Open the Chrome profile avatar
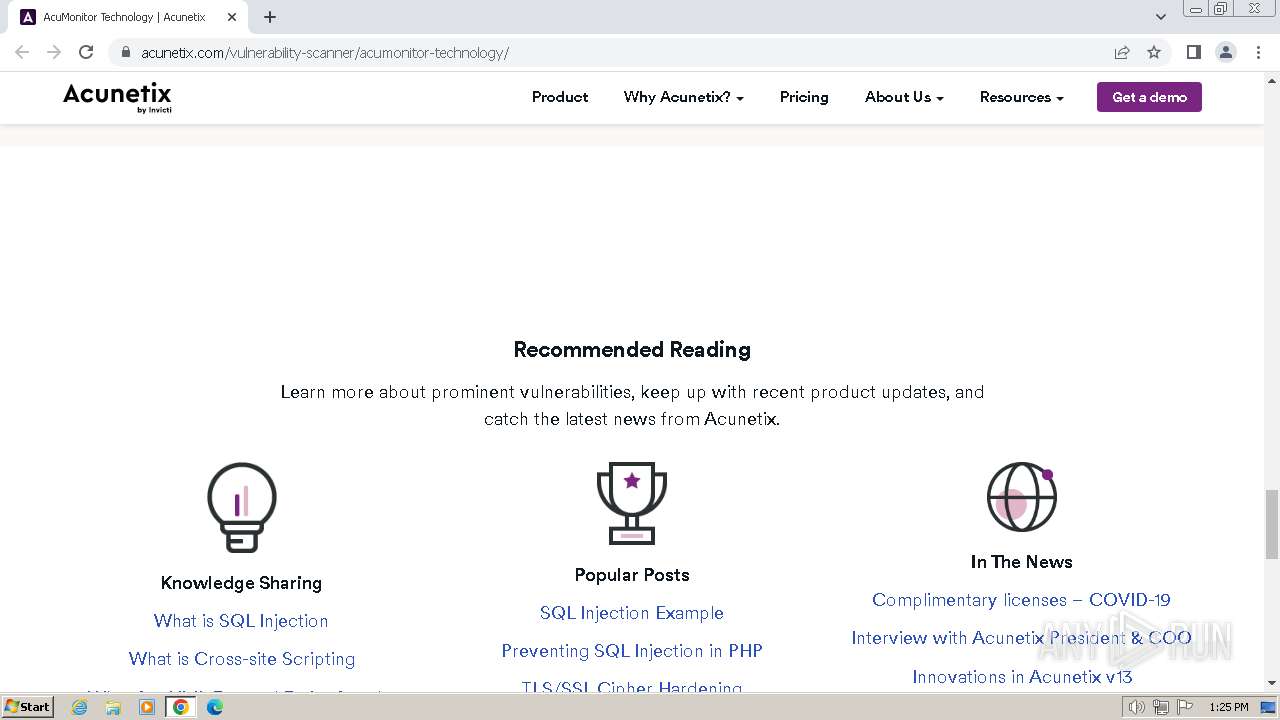The width and height of the screenshot is (1280, 720). [x=1226, y=52]
